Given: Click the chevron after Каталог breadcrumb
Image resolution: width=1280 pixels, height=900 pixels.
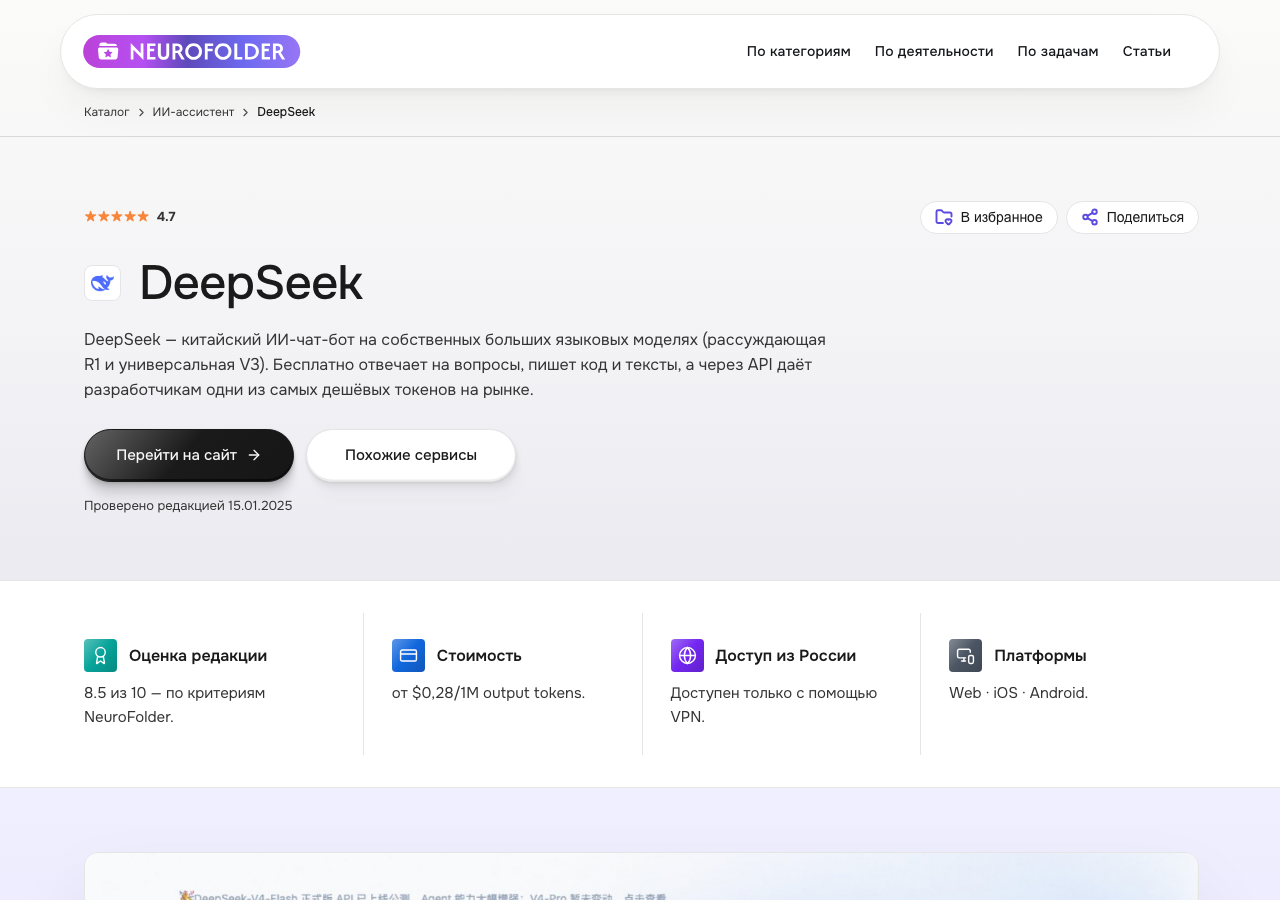Looking at the screenshot, I should click(x=141, y=112).
